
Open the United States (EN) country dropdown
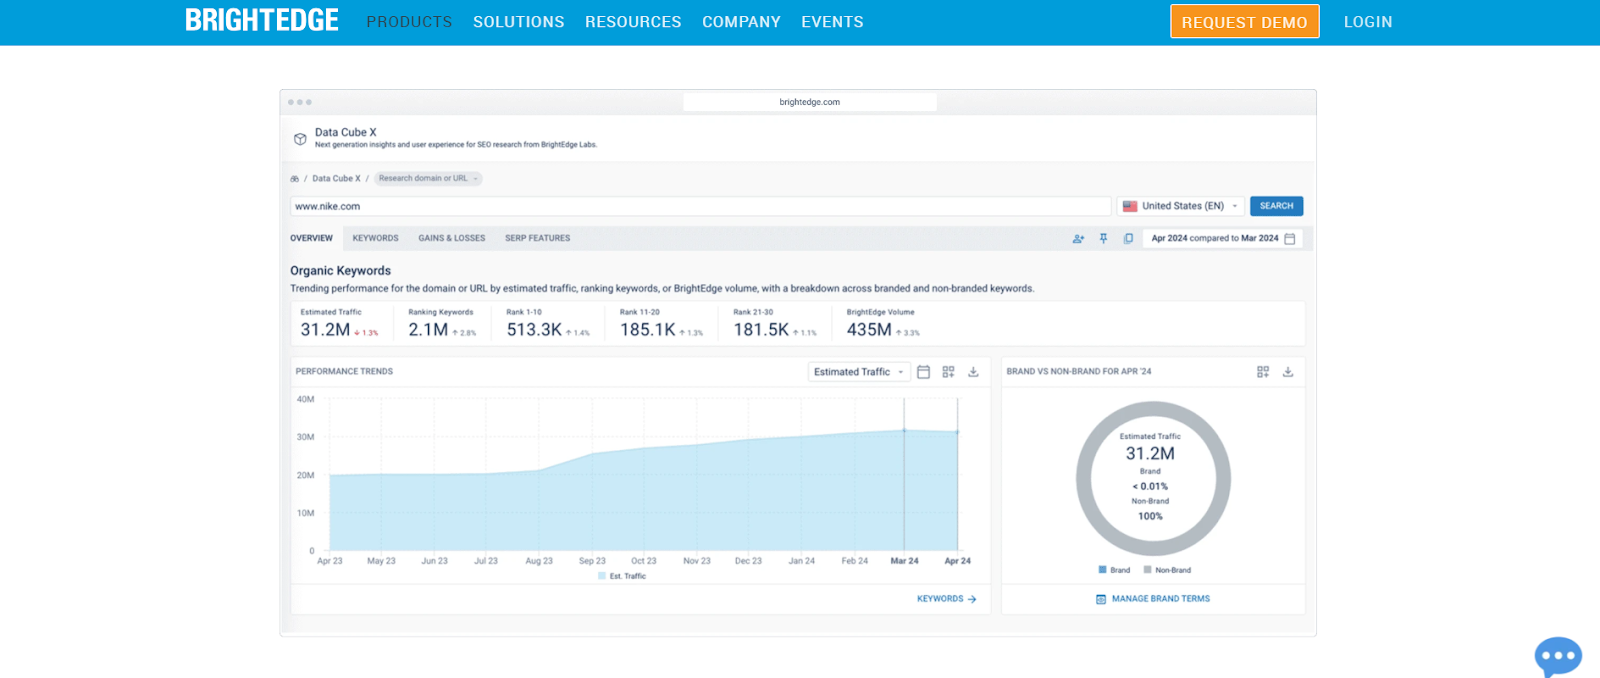click(1181, 206)
